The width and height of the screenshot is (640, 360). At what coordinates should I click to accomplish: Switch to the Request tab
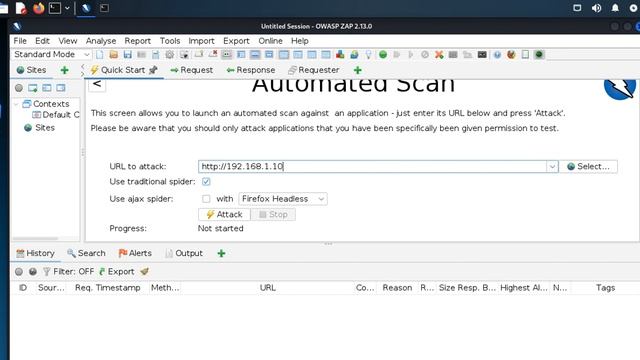tap(191, 70)
